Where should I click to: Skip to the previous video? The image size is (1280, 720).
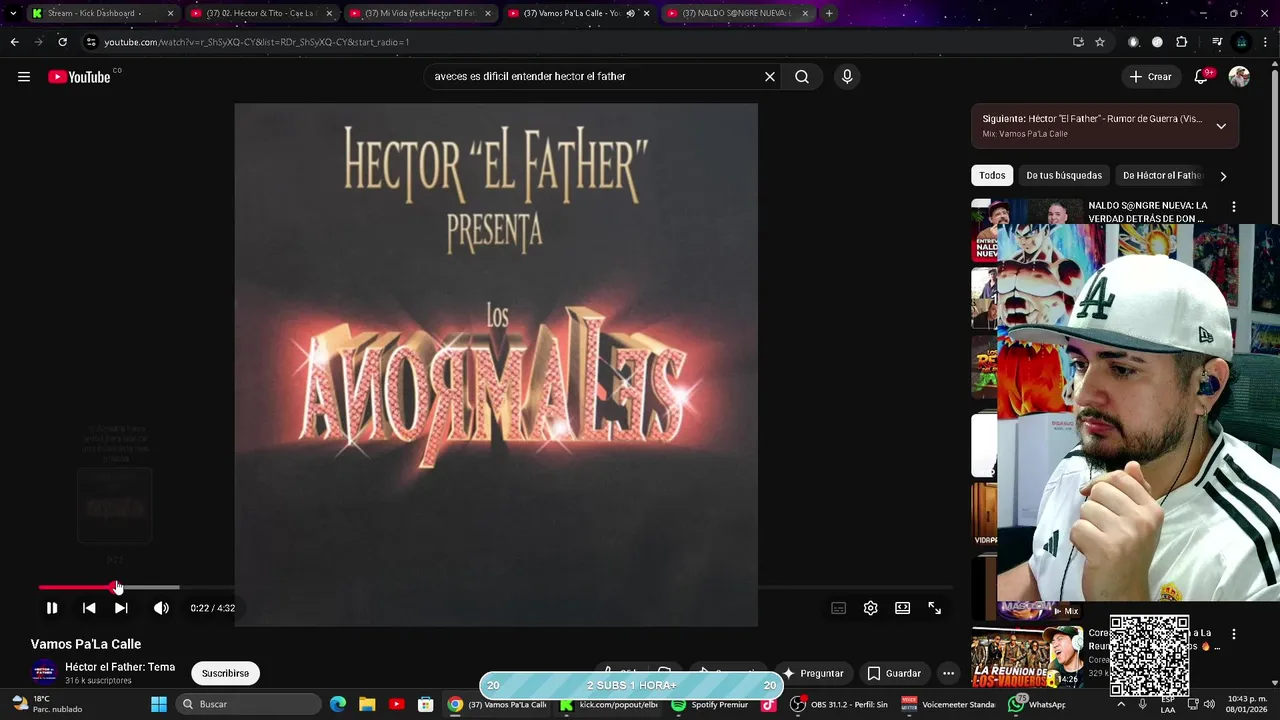(89, 608)
